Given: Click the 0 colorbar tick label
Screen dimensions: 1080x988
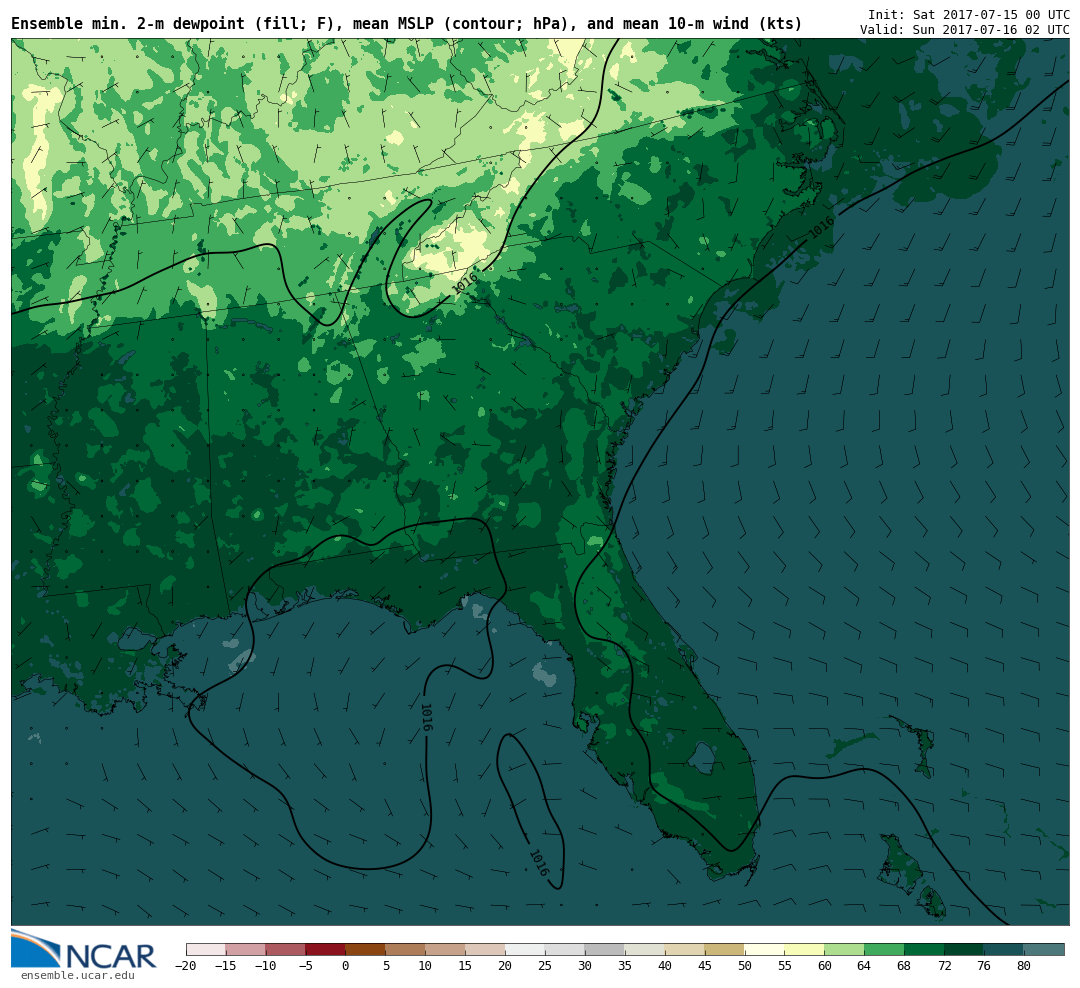Looking at the screenshot, I should coord(346,966).
